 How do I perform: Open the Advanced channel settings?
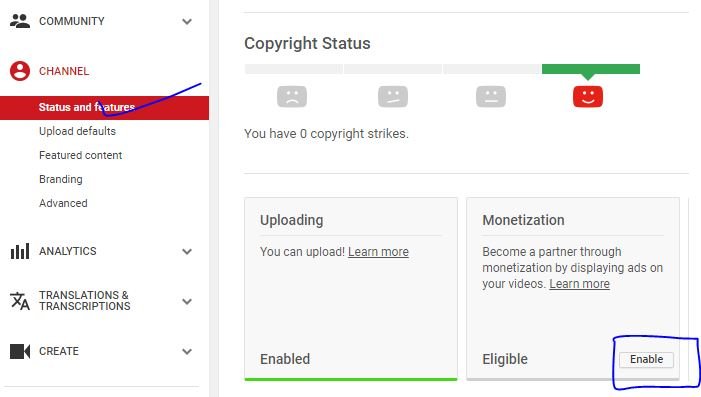click(63, 203)
